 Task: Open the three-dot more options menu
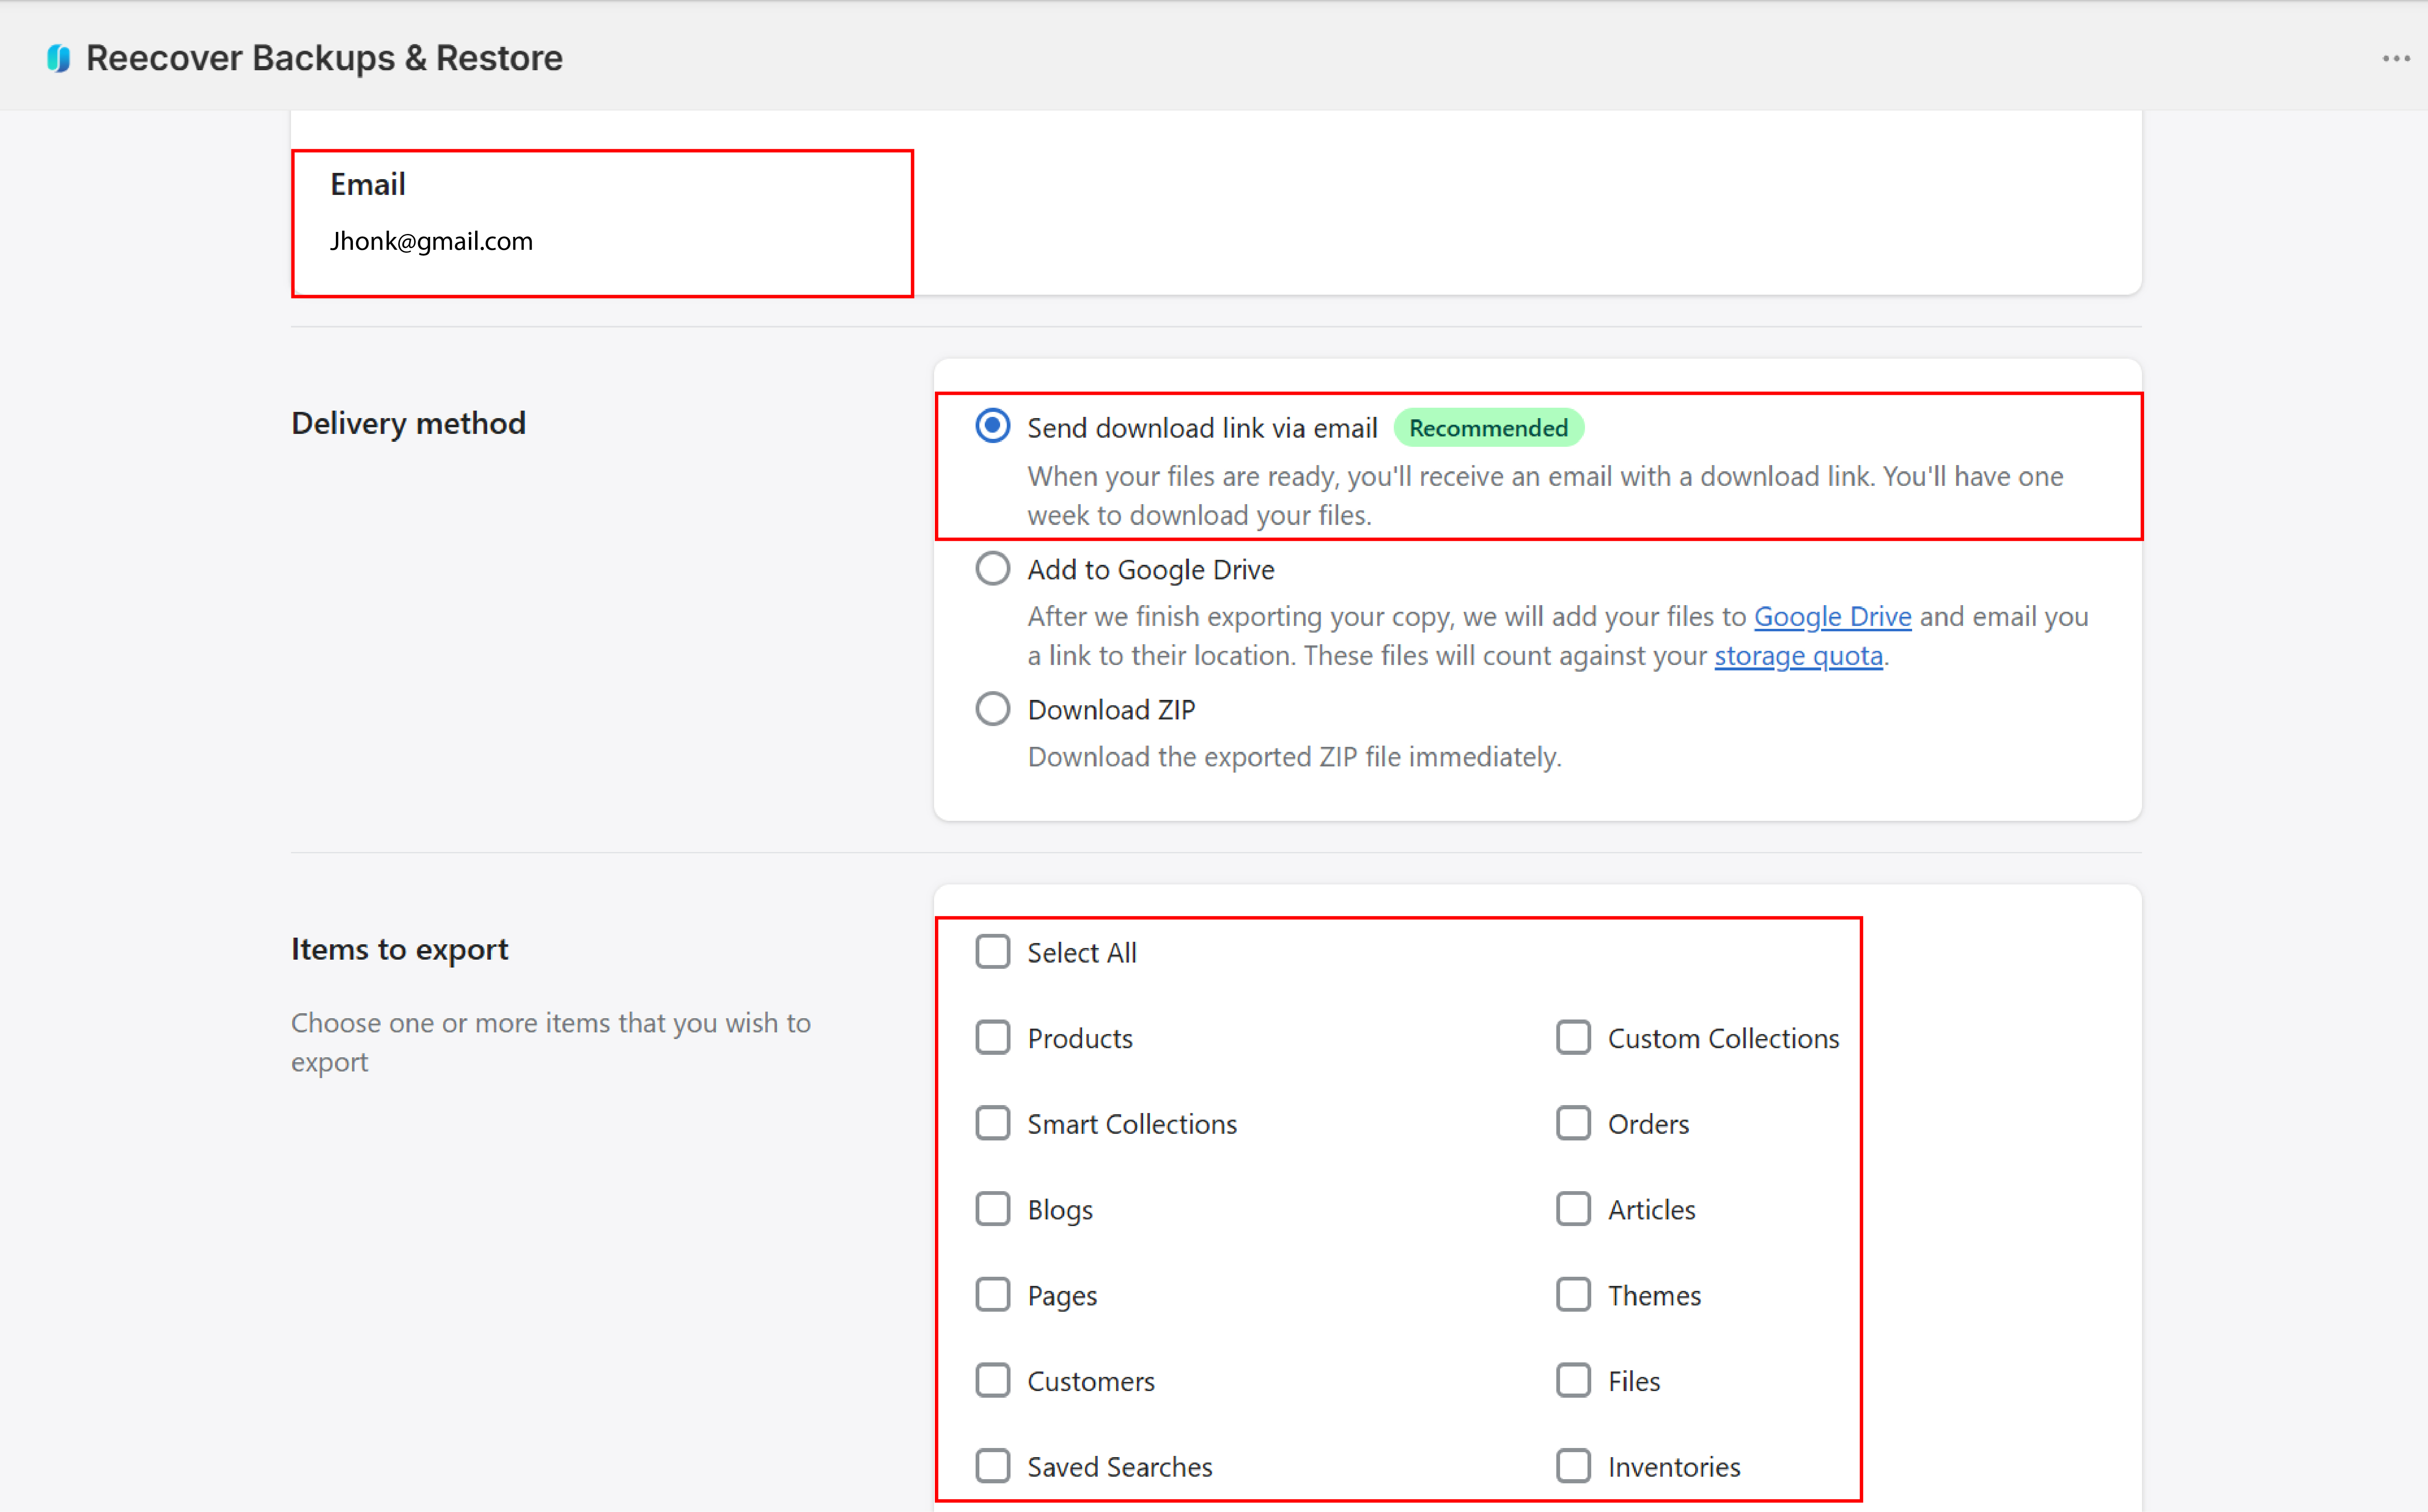[x=2396, y=58]
